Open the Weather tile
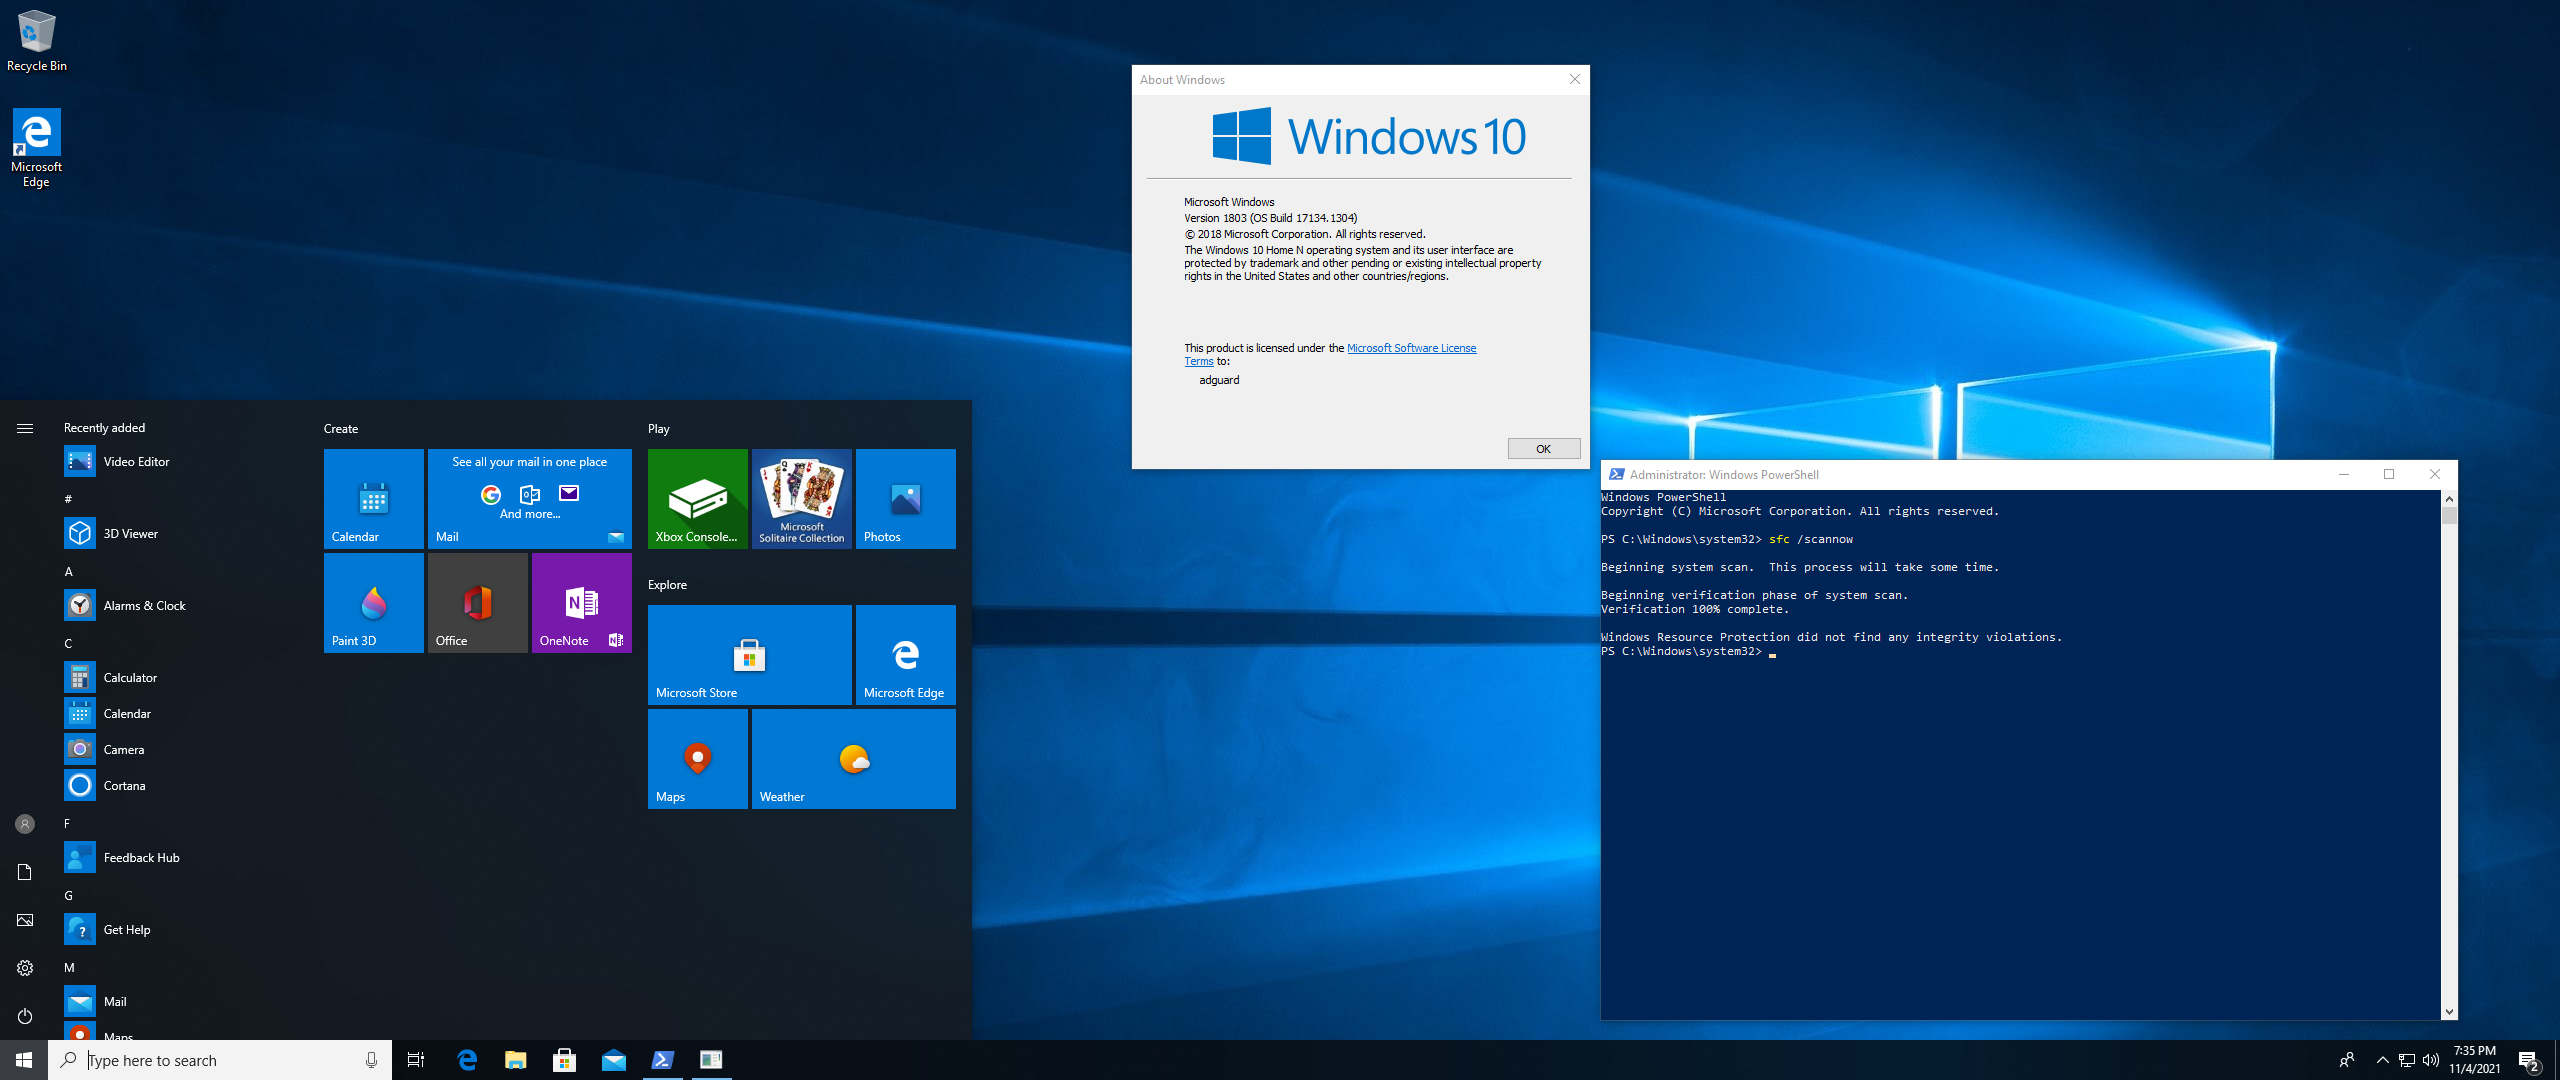The height and width of the screenshot is (1080, 2560). (x=854, y=759)
